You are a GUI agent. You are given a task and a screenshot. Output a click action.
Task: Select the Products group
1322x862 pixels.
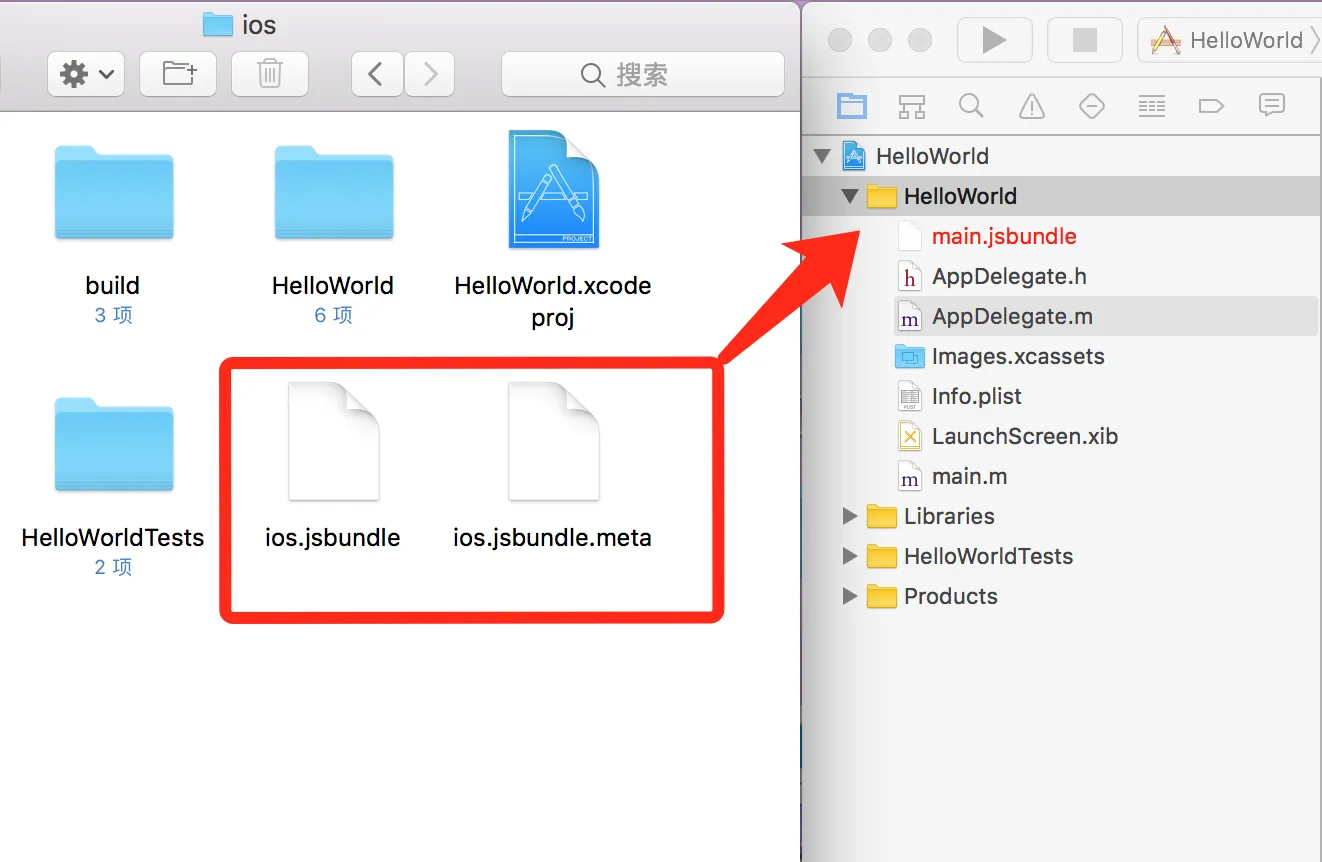tap(951, 596)
